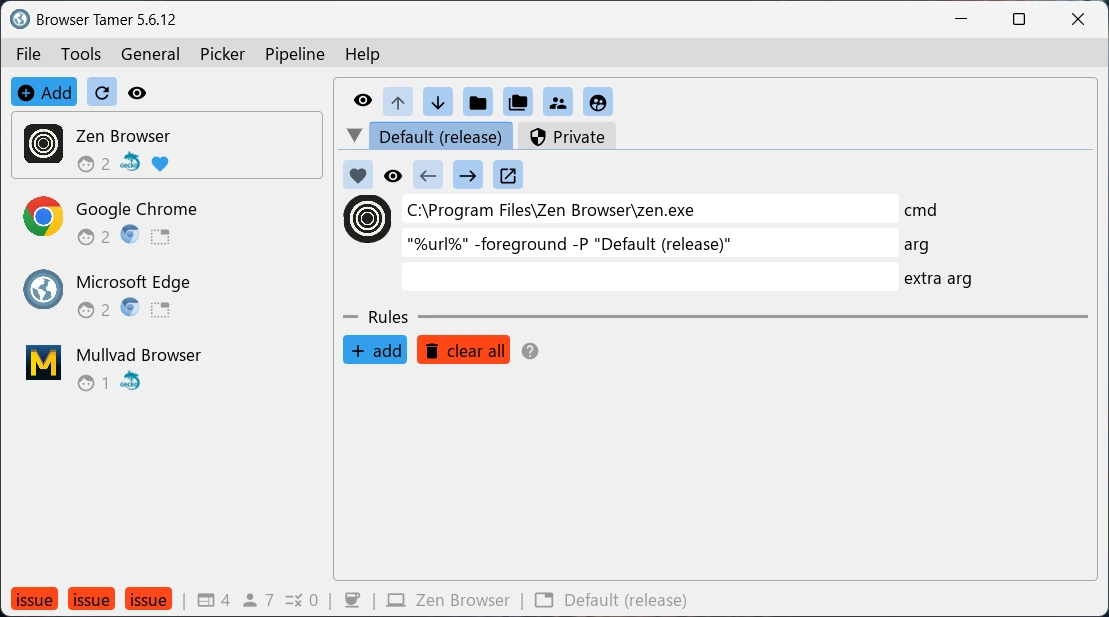This screenshot has width=1109, height=617.
Task: Select Zen Browser in the list
Action: pos(167,145)
